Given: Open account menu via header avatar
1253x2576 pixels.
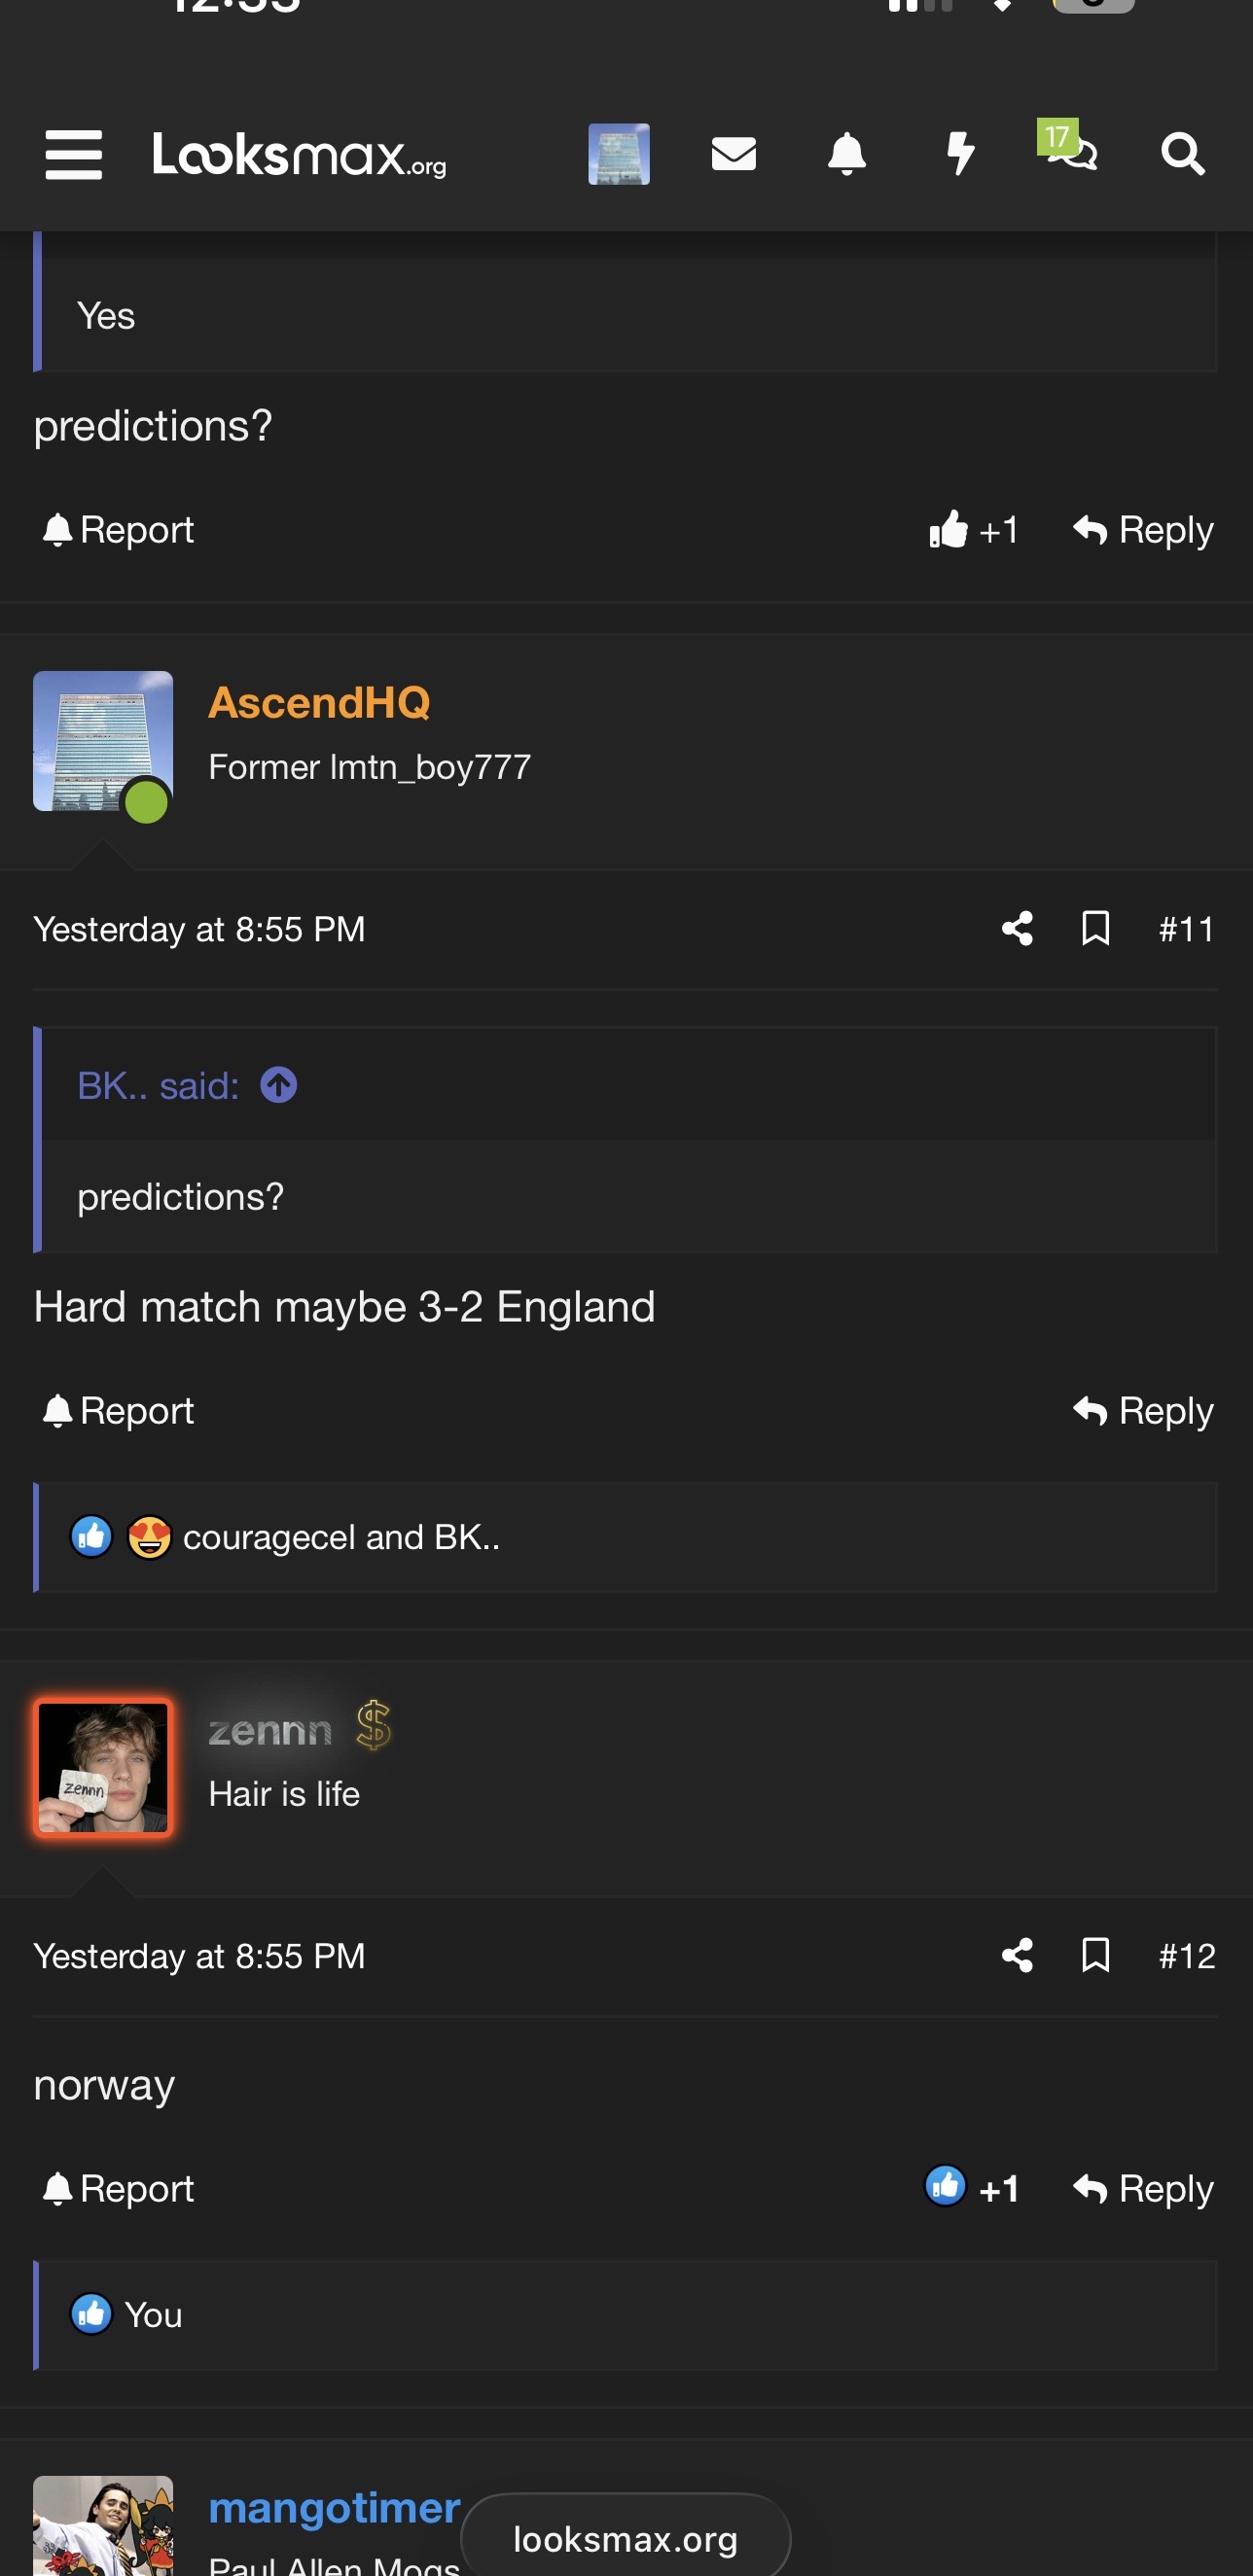Looking at the screenshot, I should point(619,154).
